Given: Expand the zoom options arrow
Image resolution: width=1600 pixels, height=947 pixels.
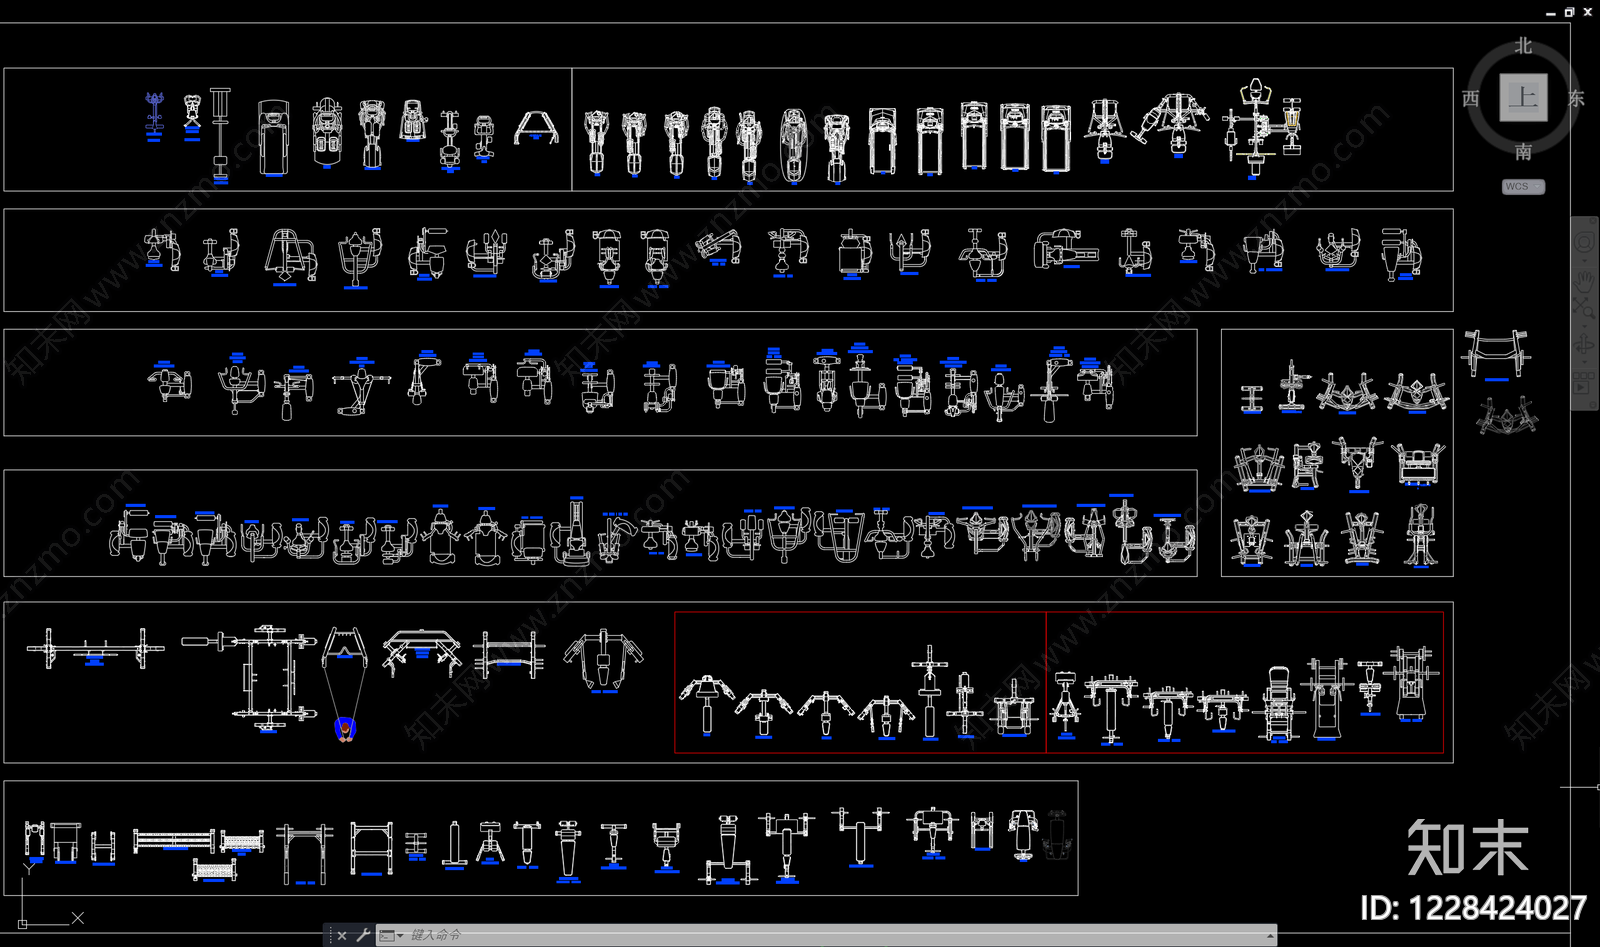Looking at the screenshot, I should [x=1584, y=326].
